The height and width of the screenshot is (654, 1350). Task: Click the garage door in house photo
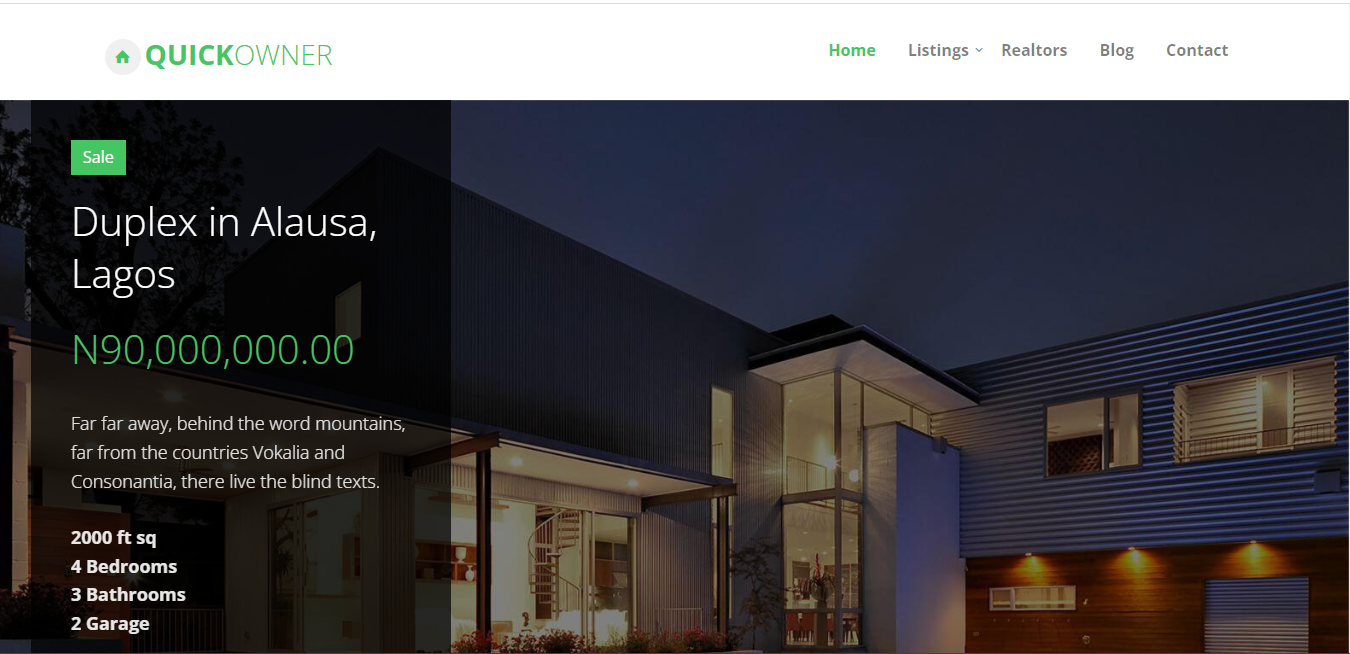1255,614
